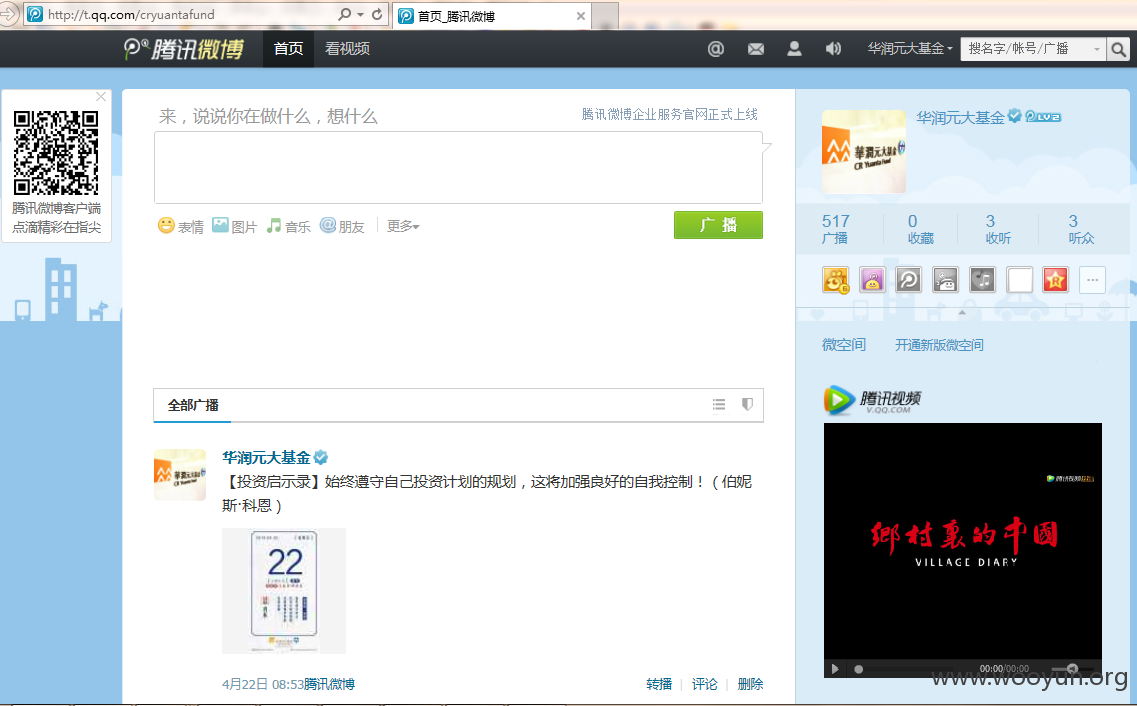Viewport: 1137px width, 706px height.
Task: Click 转播 on the post
Action: pyautogui.click(x=658, y=684)
